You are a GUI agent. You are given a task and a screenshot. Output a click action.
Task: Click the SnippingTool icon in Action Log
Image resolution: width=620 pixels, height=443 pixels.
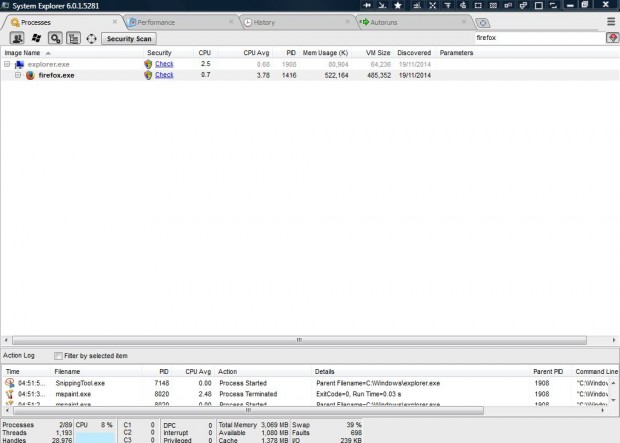tap(9, 382)
